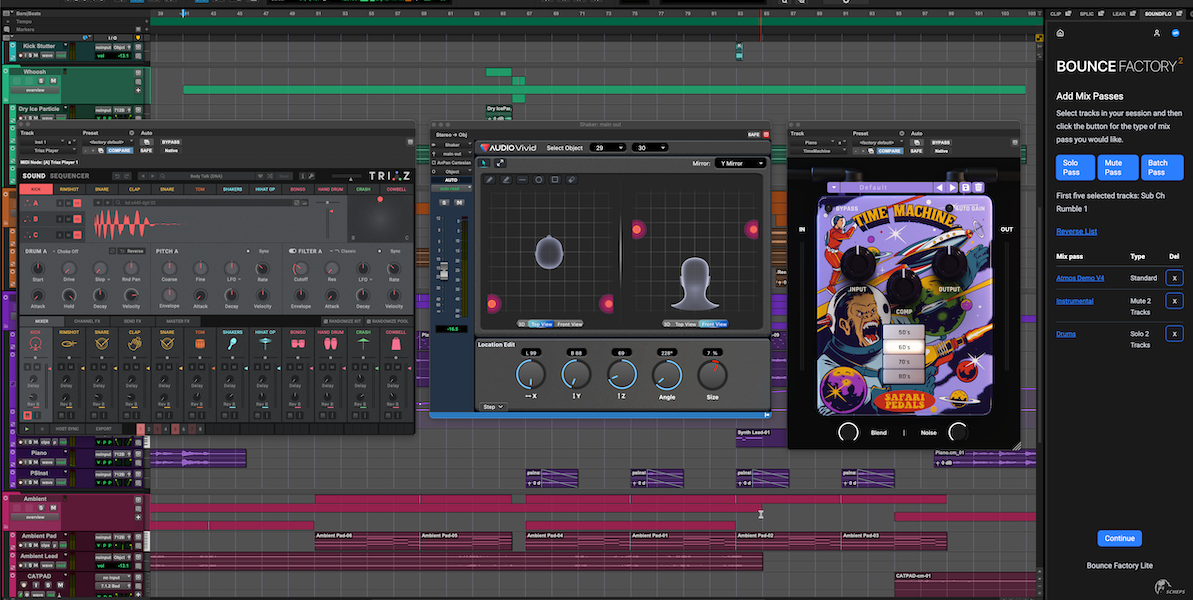The image size is (1193, 600).
Task: Open the Channel FX tab
Action: point(89,320)
